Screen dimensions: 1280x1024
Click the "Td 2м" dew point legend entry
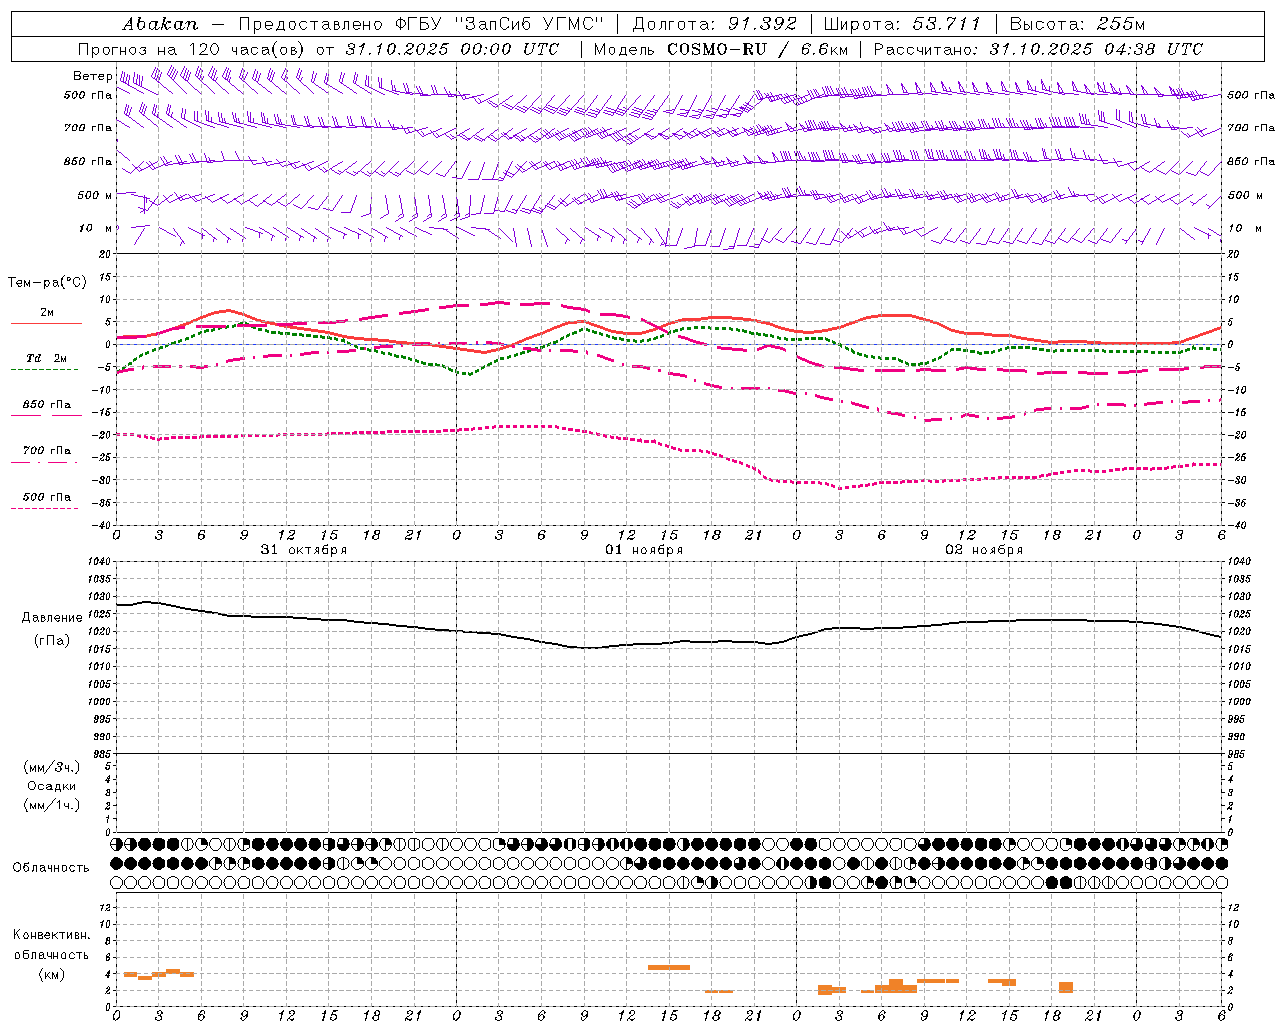tap(47, 358)
